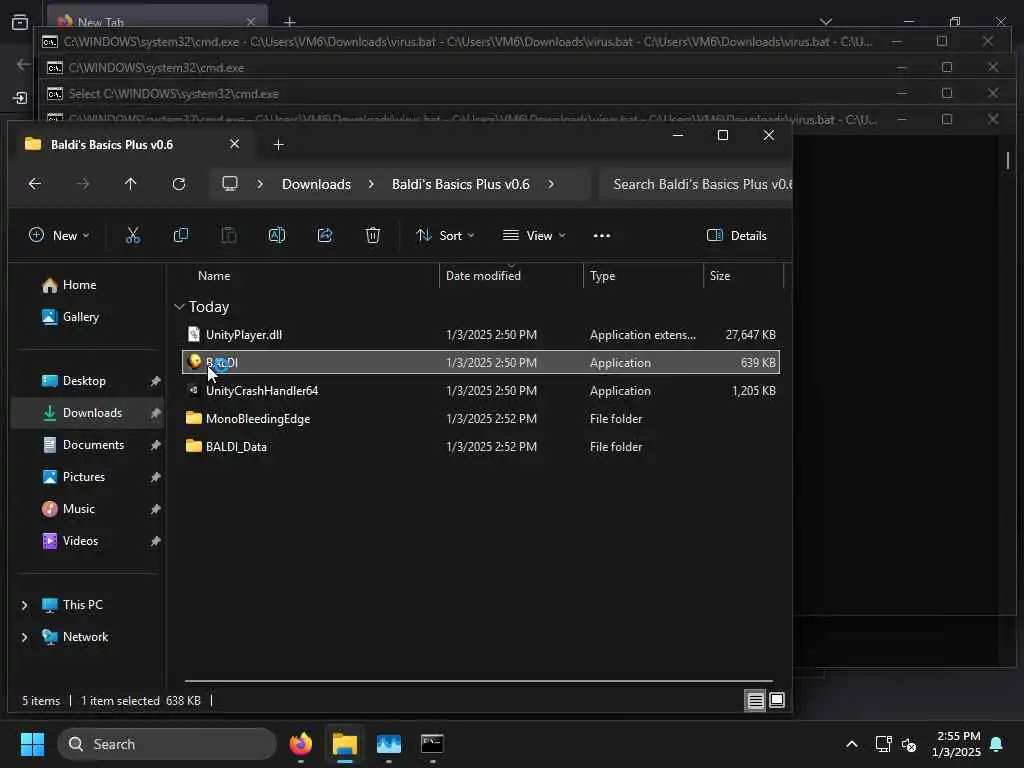1024x768 pixels.
Task: Click the Search Baldi's Basics Plus field
Action: pyautogui.click(x=696, y=184)
